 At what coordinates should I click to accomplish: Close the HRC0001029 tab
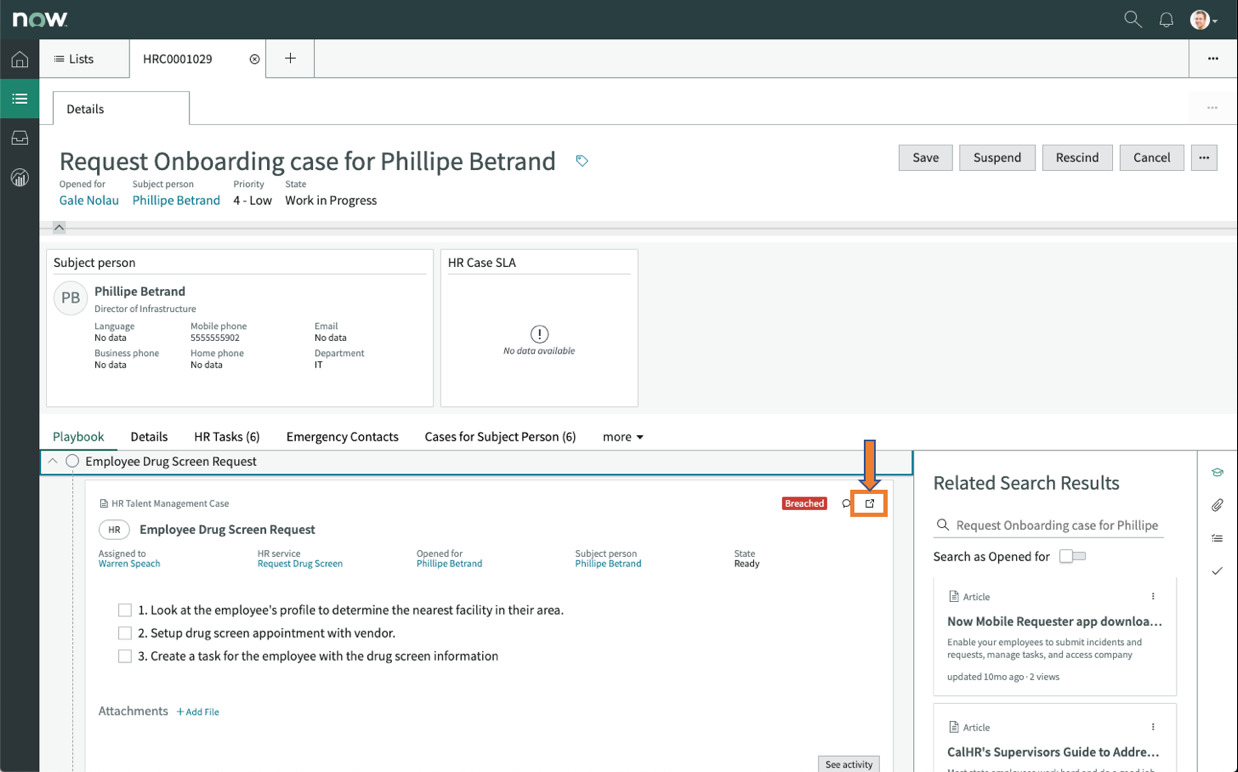click(x=254, y=59)
